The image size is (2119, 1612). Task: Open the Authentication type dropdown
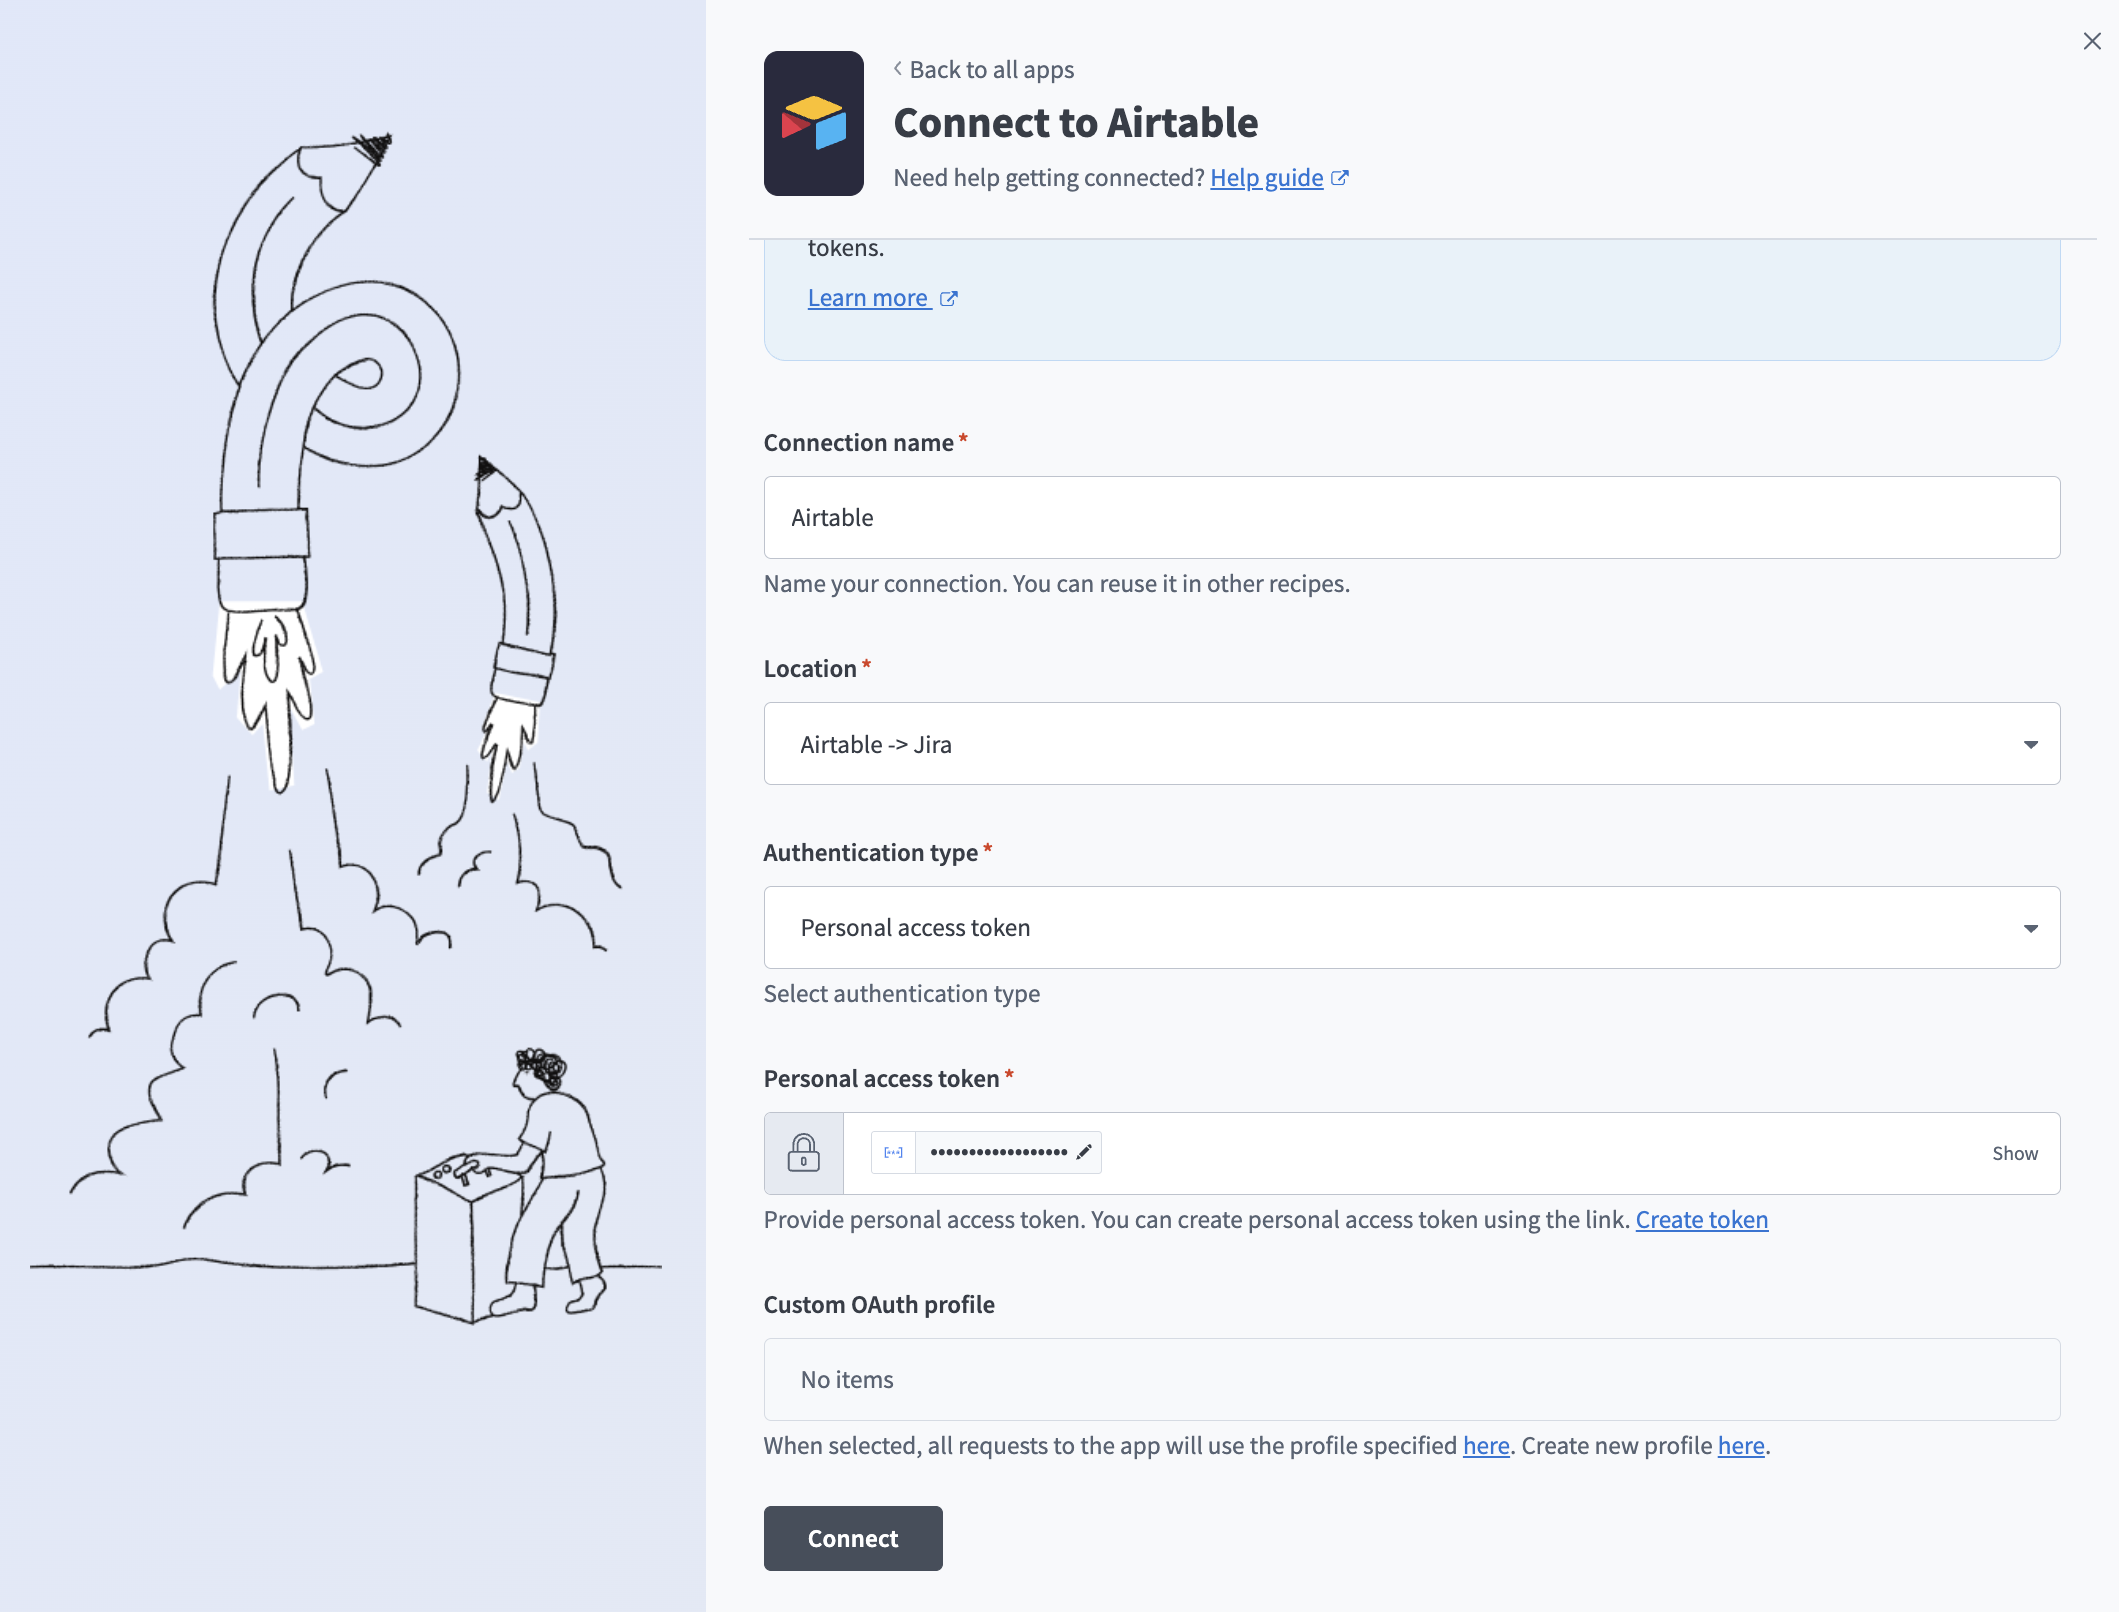(x=1411, y=927)
